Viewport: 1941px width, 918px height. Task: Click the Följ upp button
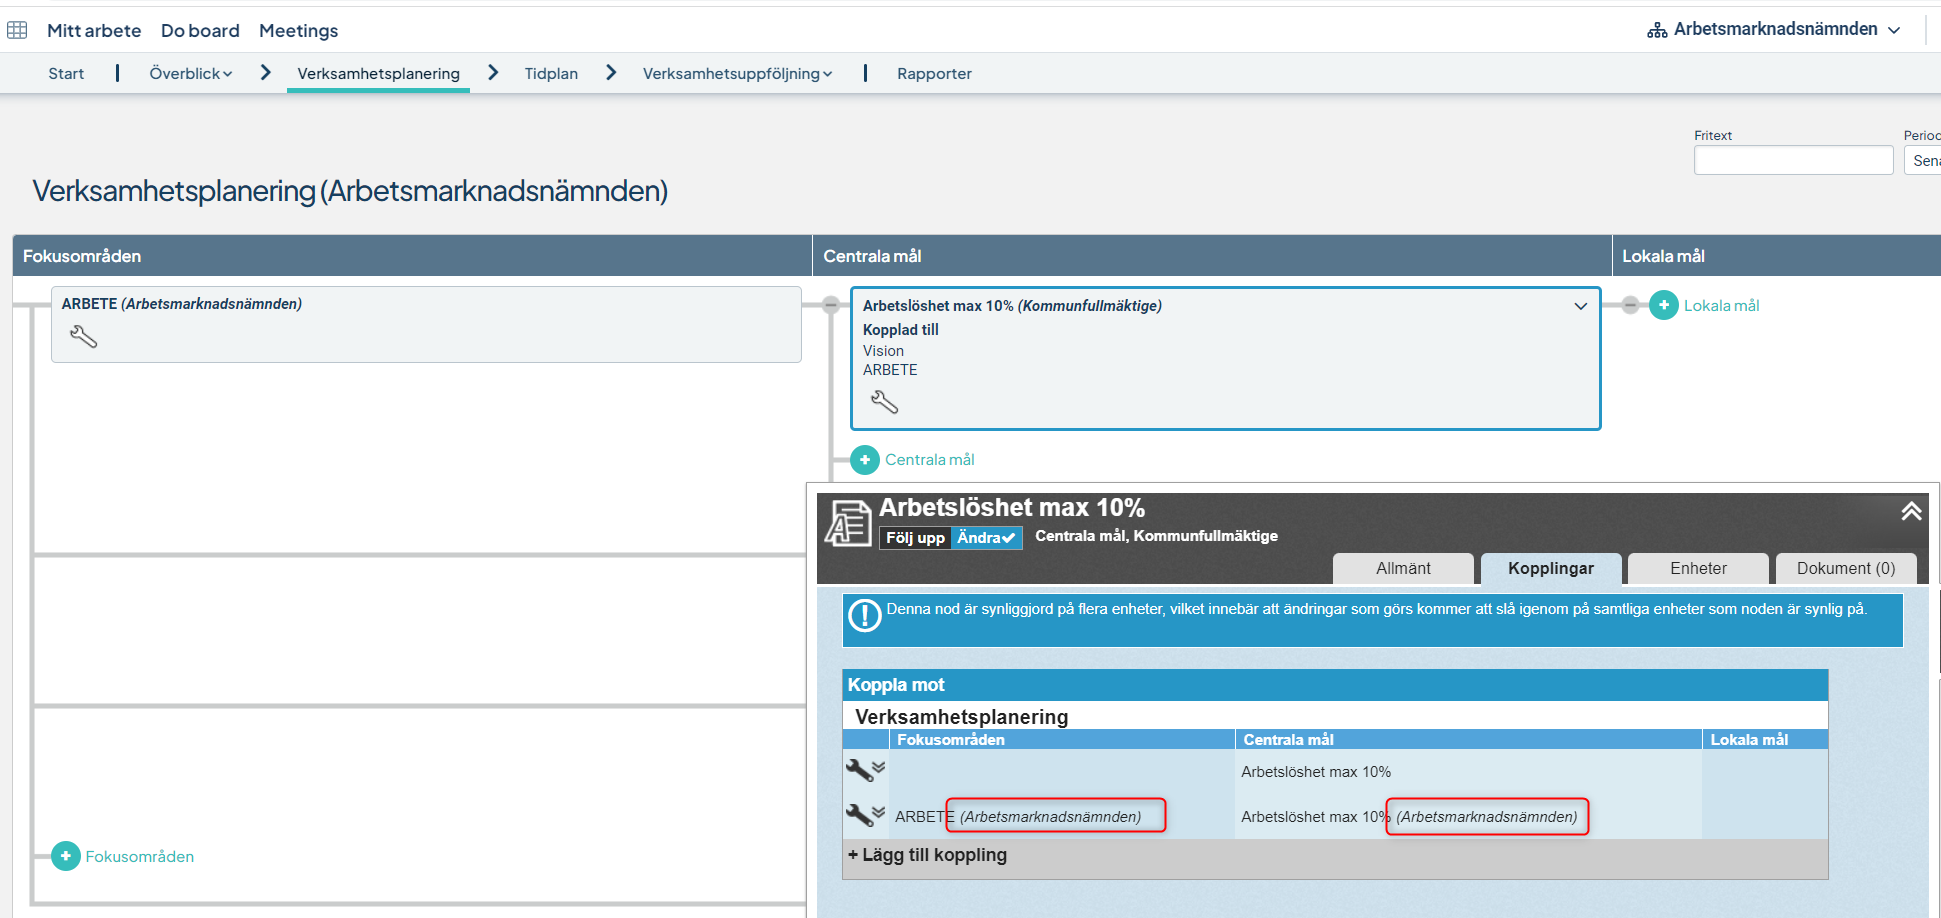[915, 538]
